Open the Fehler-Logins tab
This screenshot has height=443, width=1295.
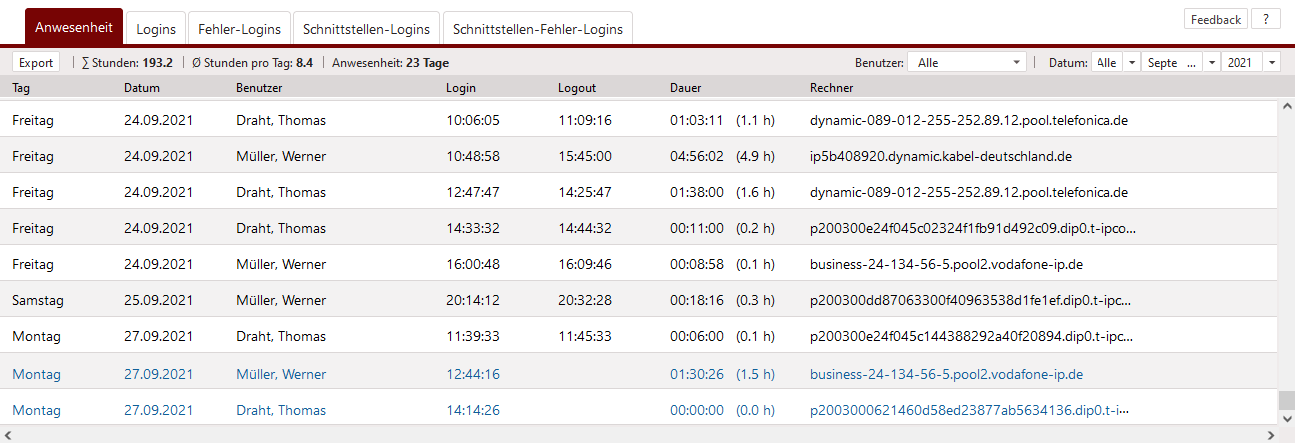pos(240,29)
